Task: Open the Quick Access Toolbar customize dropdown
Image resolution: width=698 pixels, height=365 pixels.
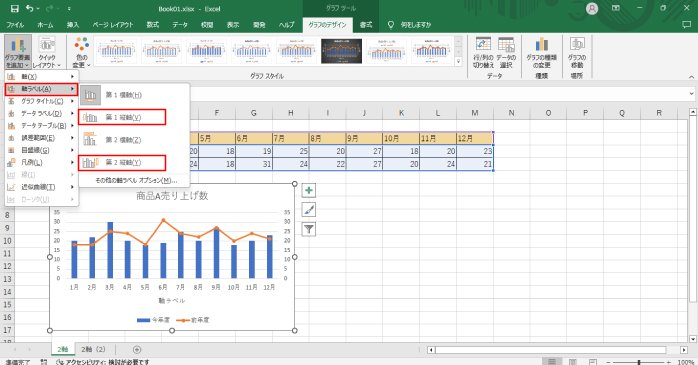Action: click(x=69, y=8)
